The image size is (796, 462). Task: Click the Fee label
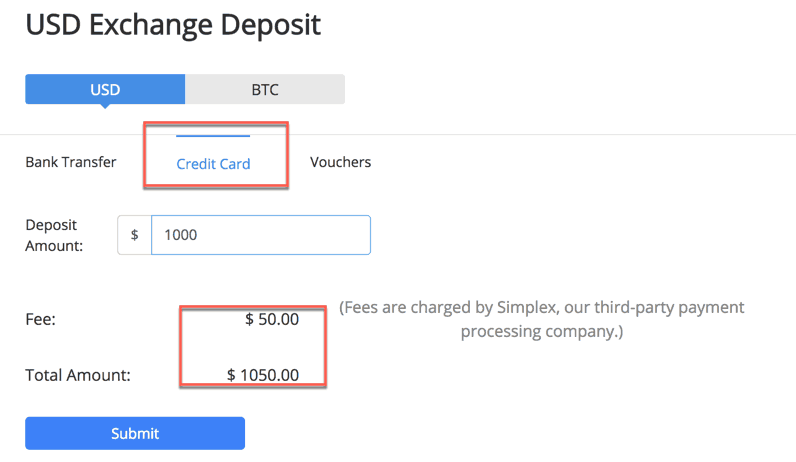coord(41,319)
